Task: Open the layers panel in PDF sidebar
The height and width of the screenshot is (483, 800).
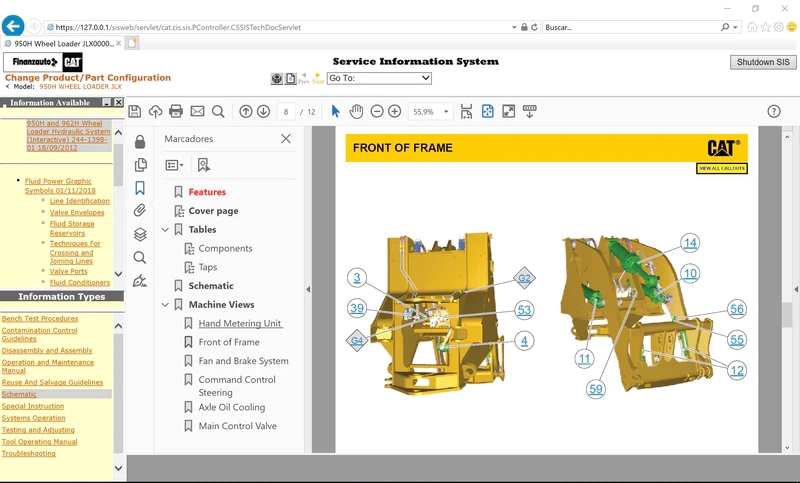Action: coord(140,234)
